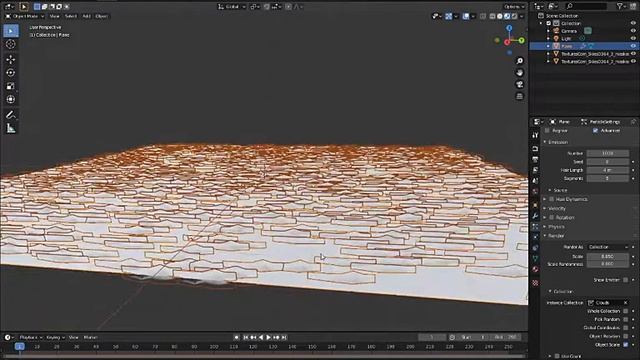Toggle the Regrow checkbox
Image resolution: width=640 pixels, height=360 pixels.
[547, 130]
